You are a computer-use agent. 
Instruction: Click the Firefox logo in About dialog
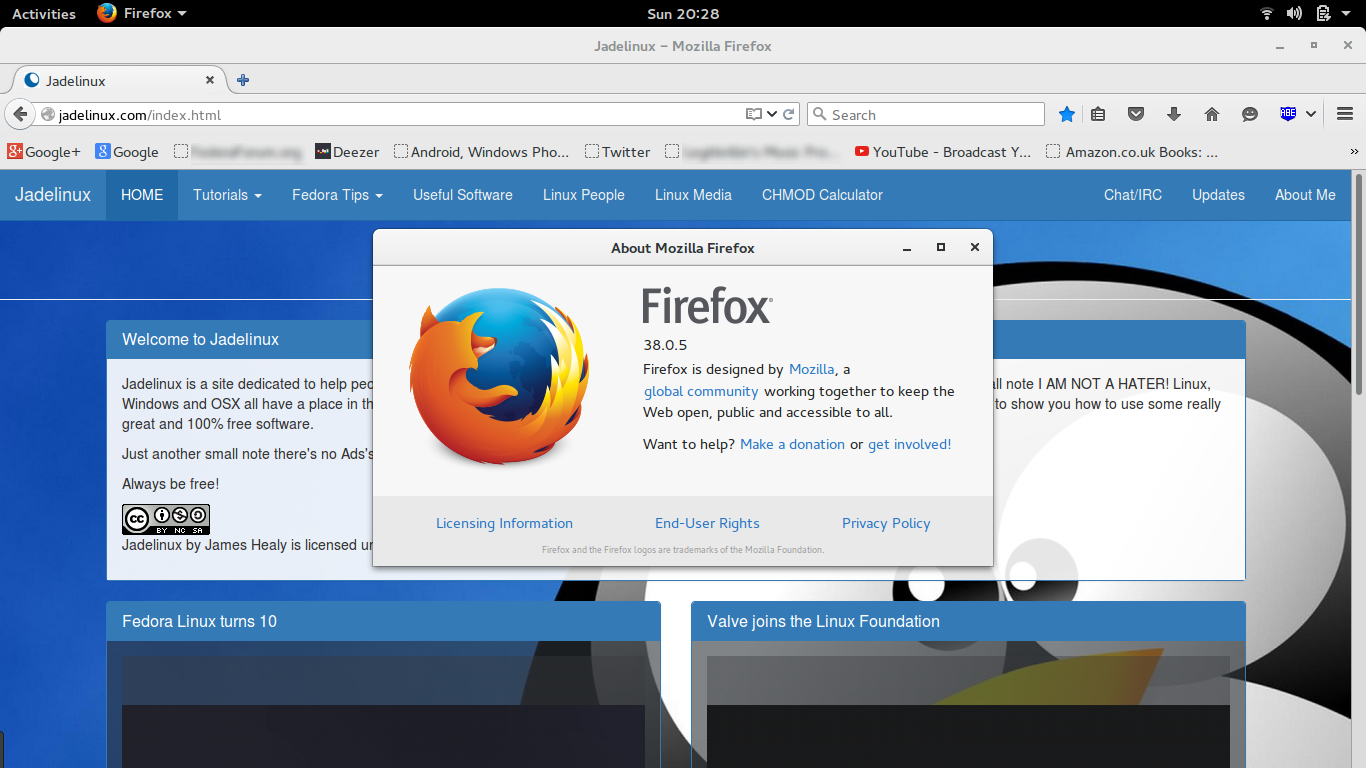coord(499,377)
